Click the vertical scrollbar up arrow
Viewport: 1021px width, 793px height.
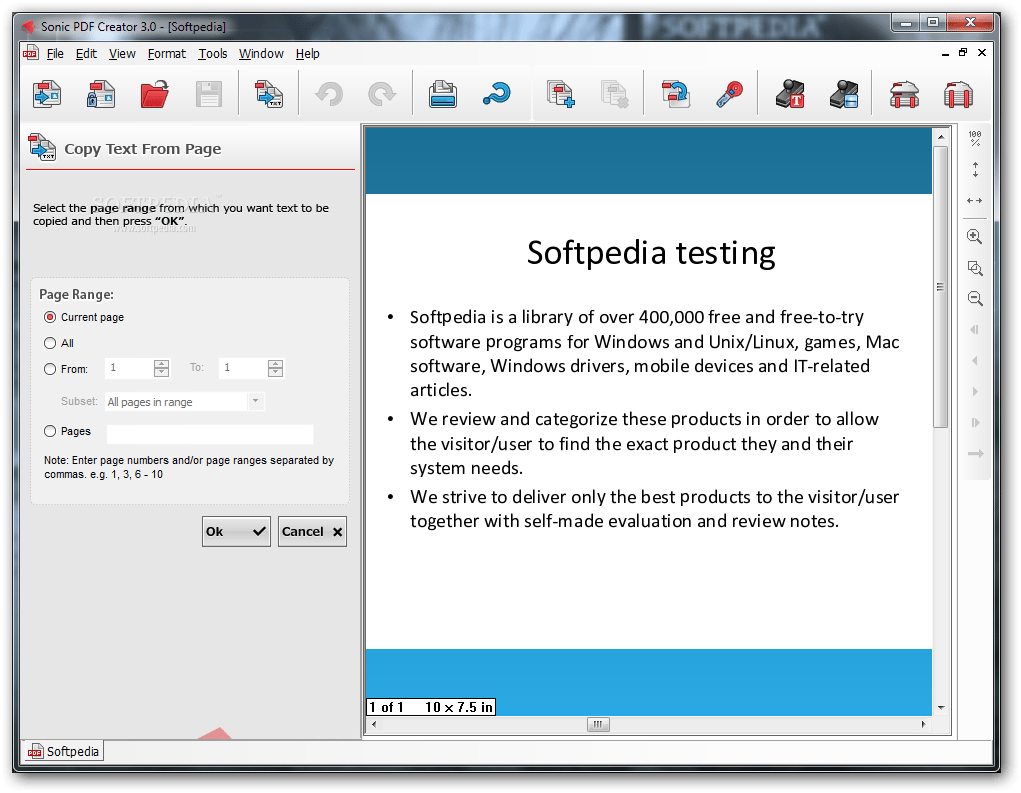click(x=940, y=137)
